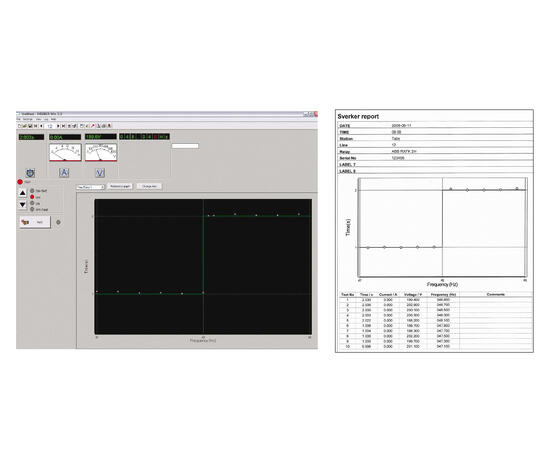This screenshot has height=450, width=550.
Task: Click the record number field showing 12
Action: [50, 126]
